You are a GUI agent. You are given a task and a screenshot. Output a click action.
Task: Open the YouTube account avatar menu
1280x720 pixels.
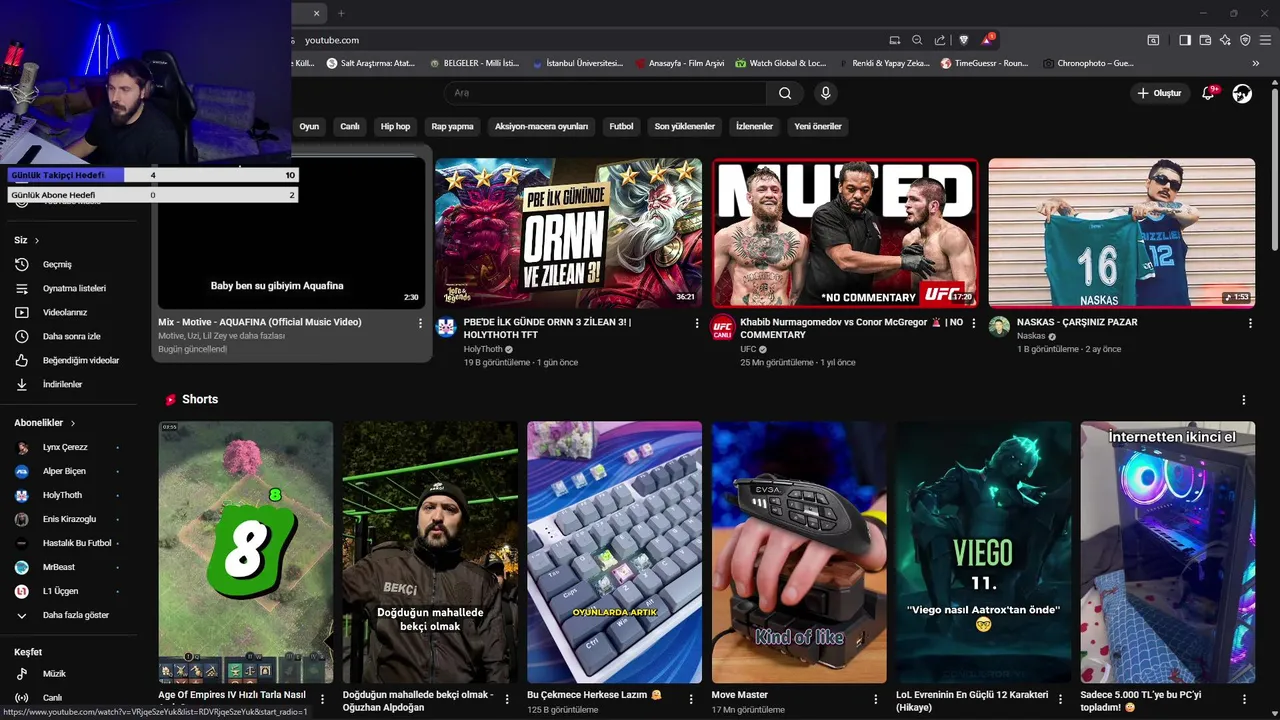(x=1242, y=93)
